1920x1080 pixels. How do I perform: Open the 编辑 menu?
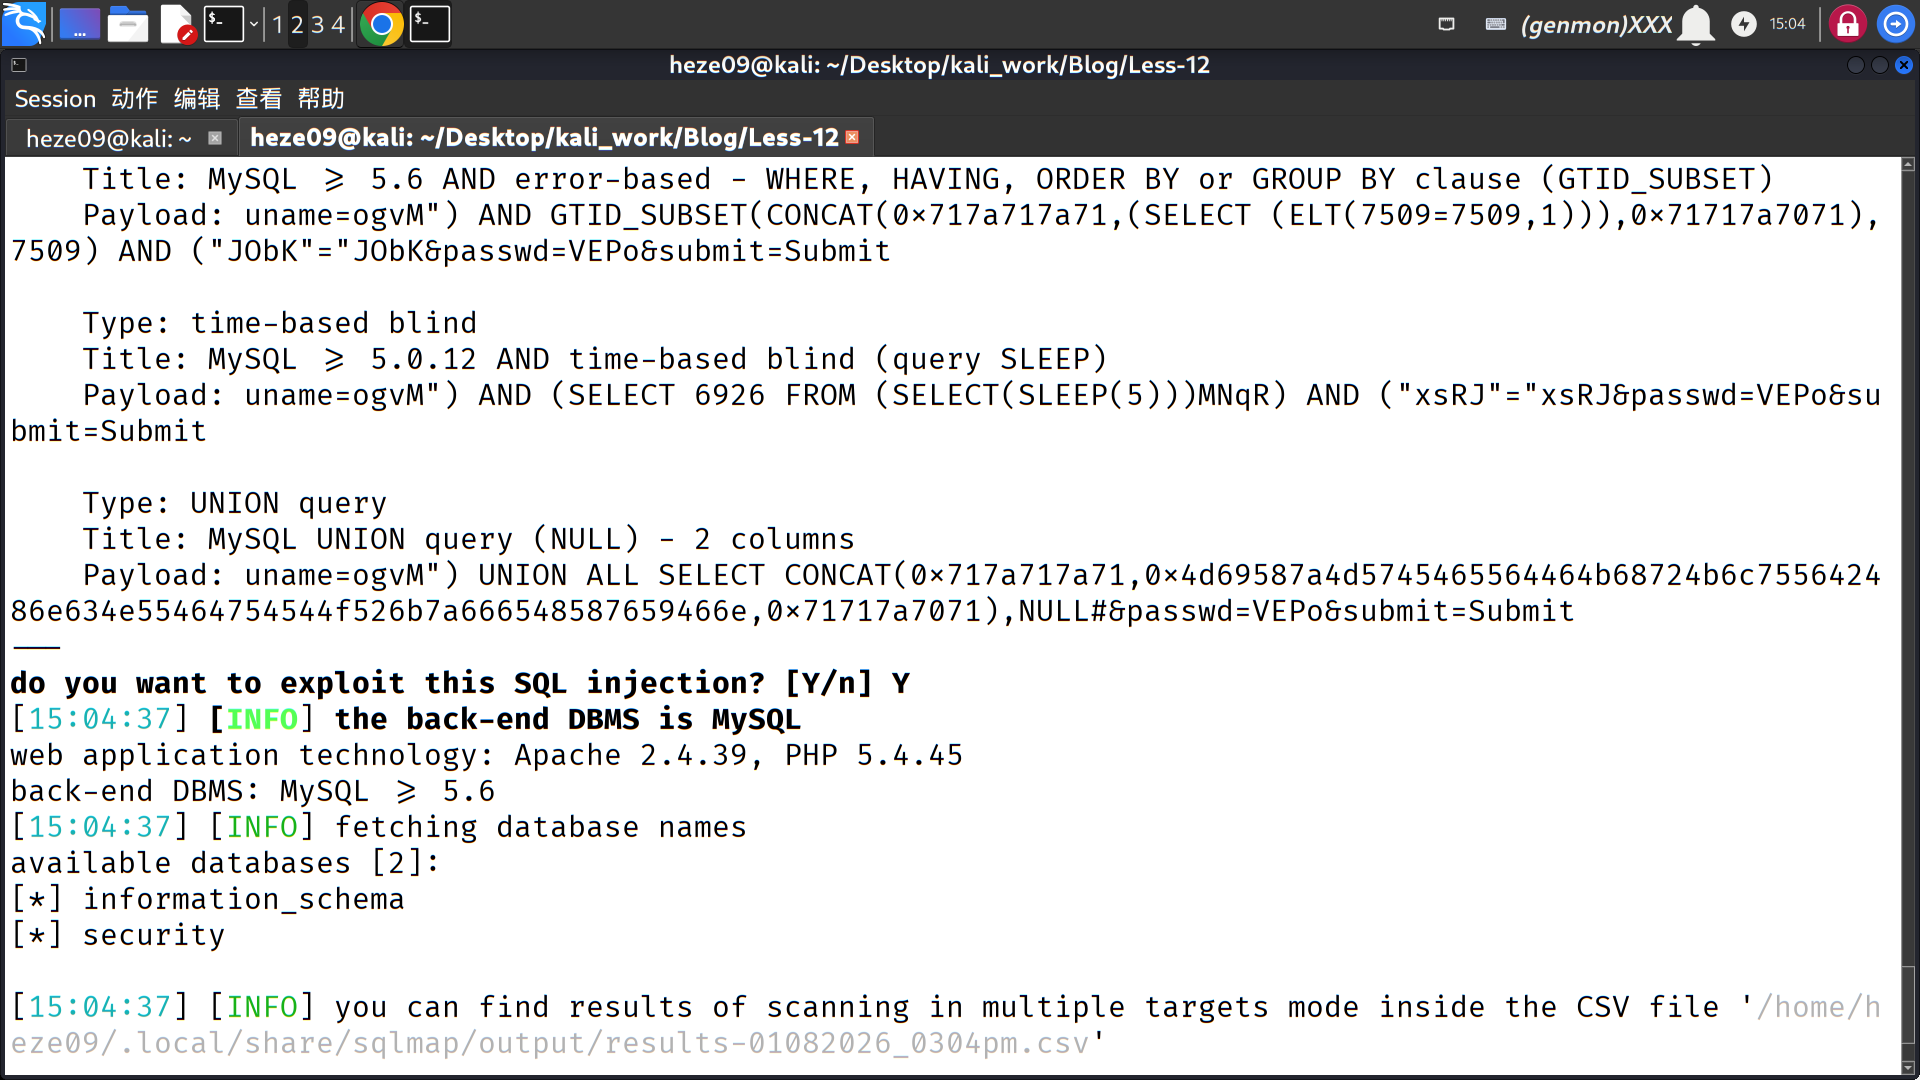(x=196, y=99)
